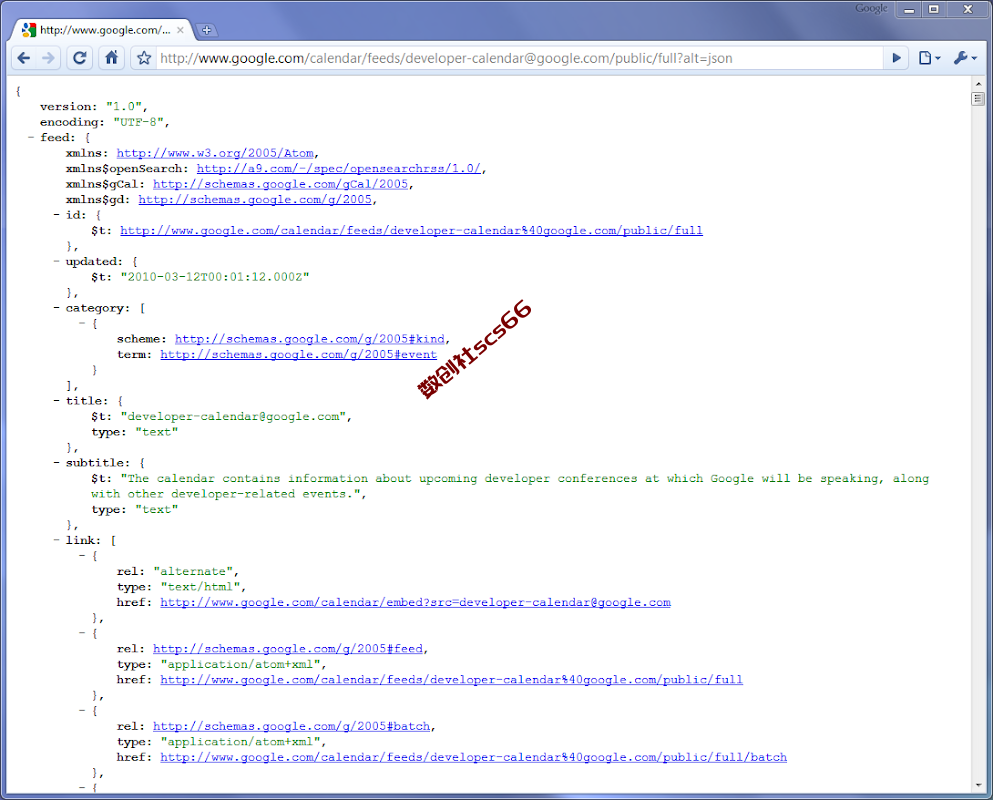Viewport: 993px width, 800px height.
Task: Collapse the alternate link item
Action: coord(82,556)
